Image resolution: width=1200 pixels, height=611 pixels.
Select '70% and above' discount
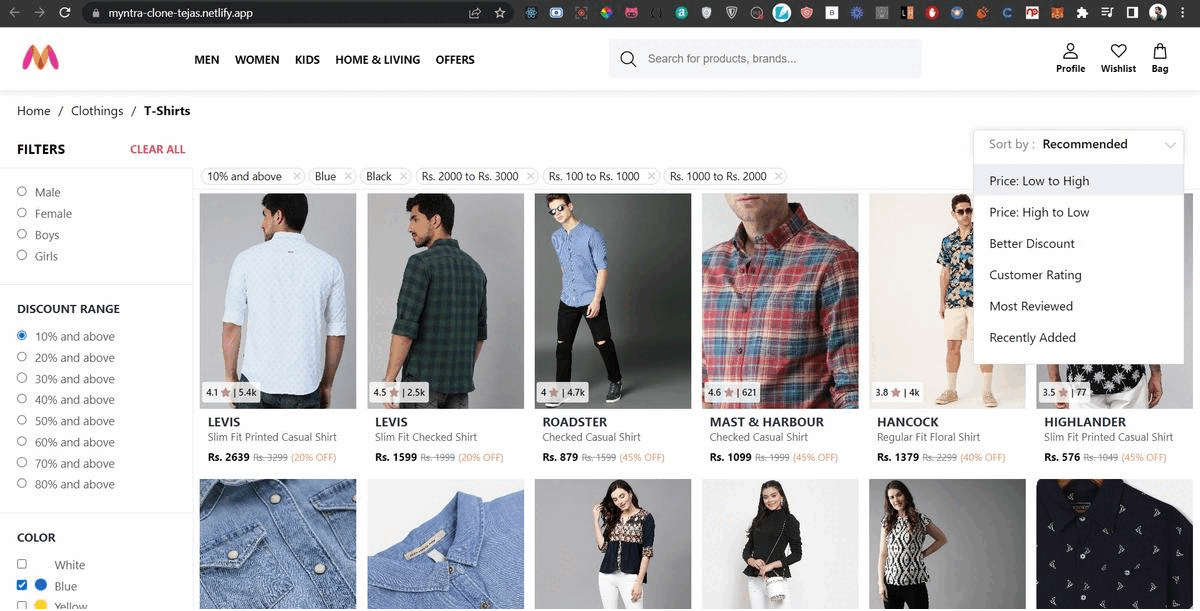(x=22, y=462)
